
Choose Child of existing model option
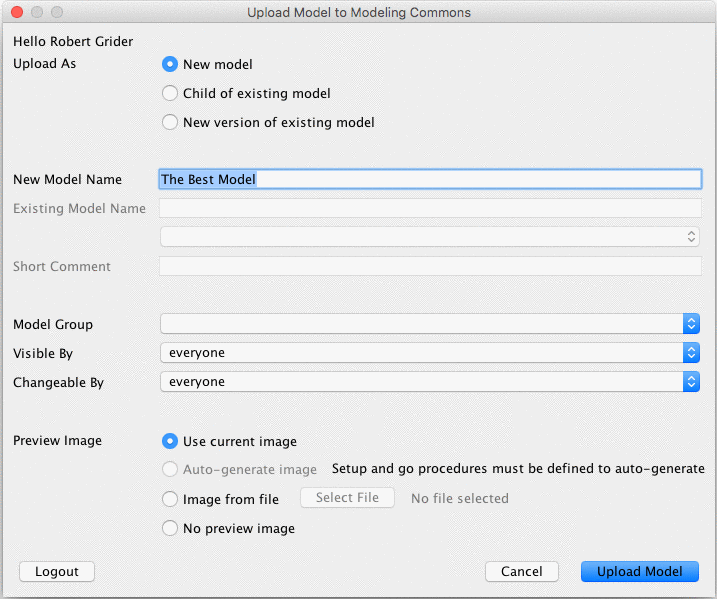point(170,94)
